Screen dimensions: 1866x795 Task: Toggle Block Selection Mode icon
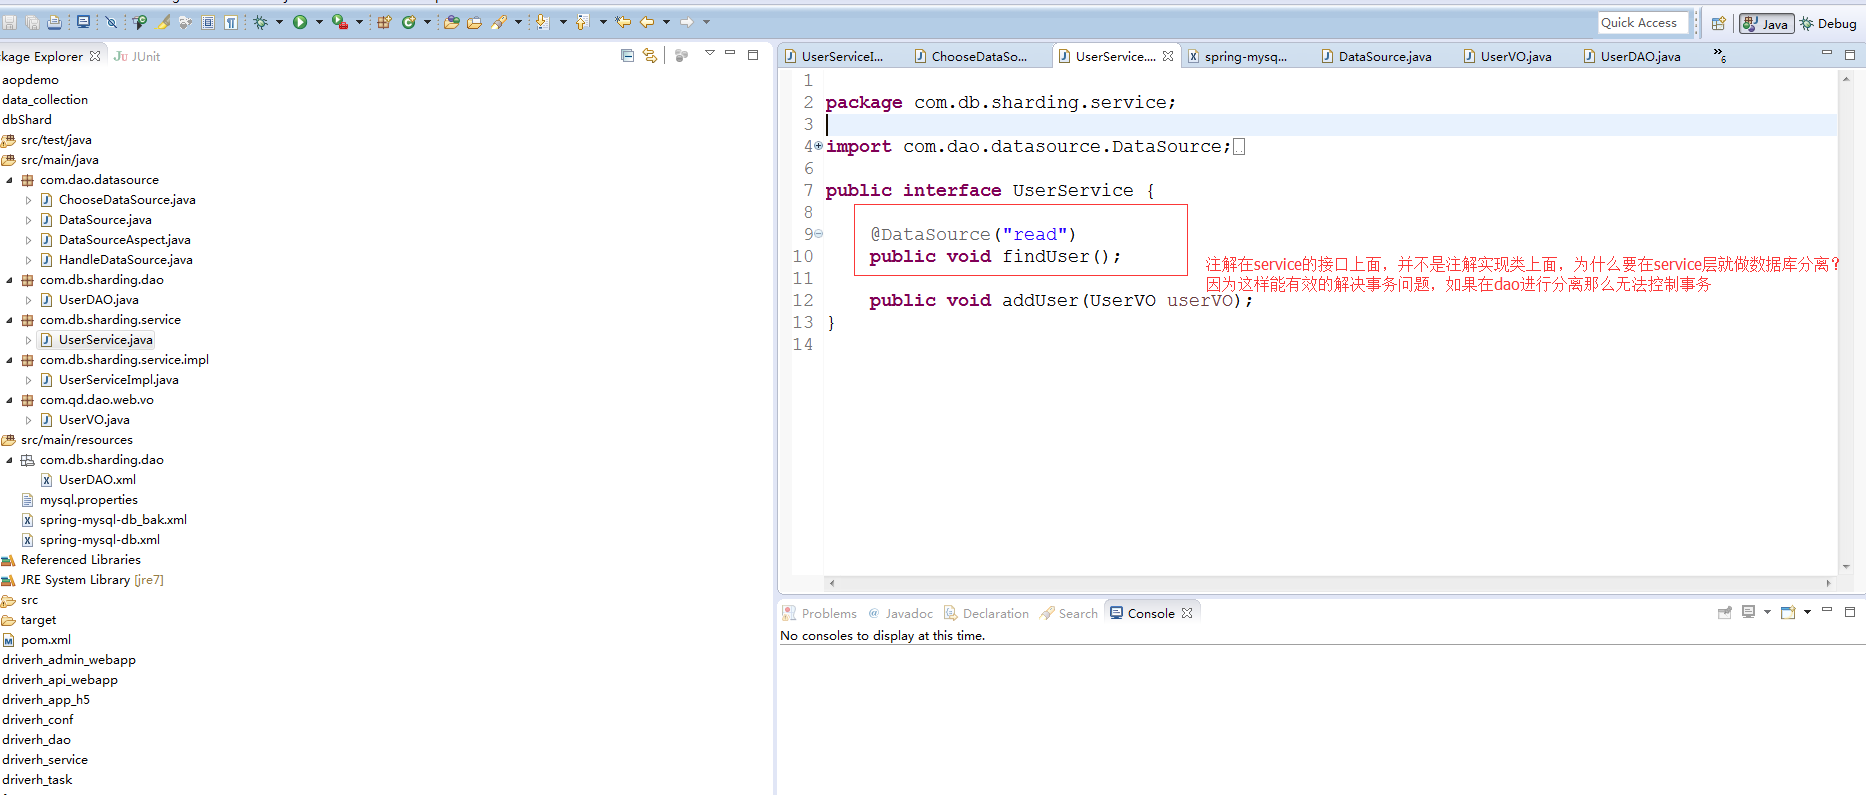coord(208,22)
